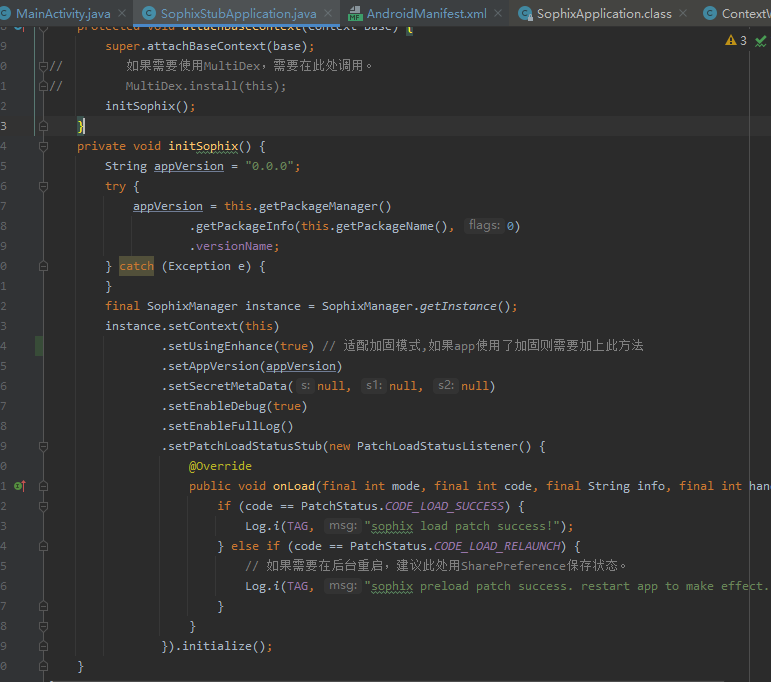Click 'PatchLoadStatusListener' class name
This screenshot has height=682, width=771.
click(437, 446)
